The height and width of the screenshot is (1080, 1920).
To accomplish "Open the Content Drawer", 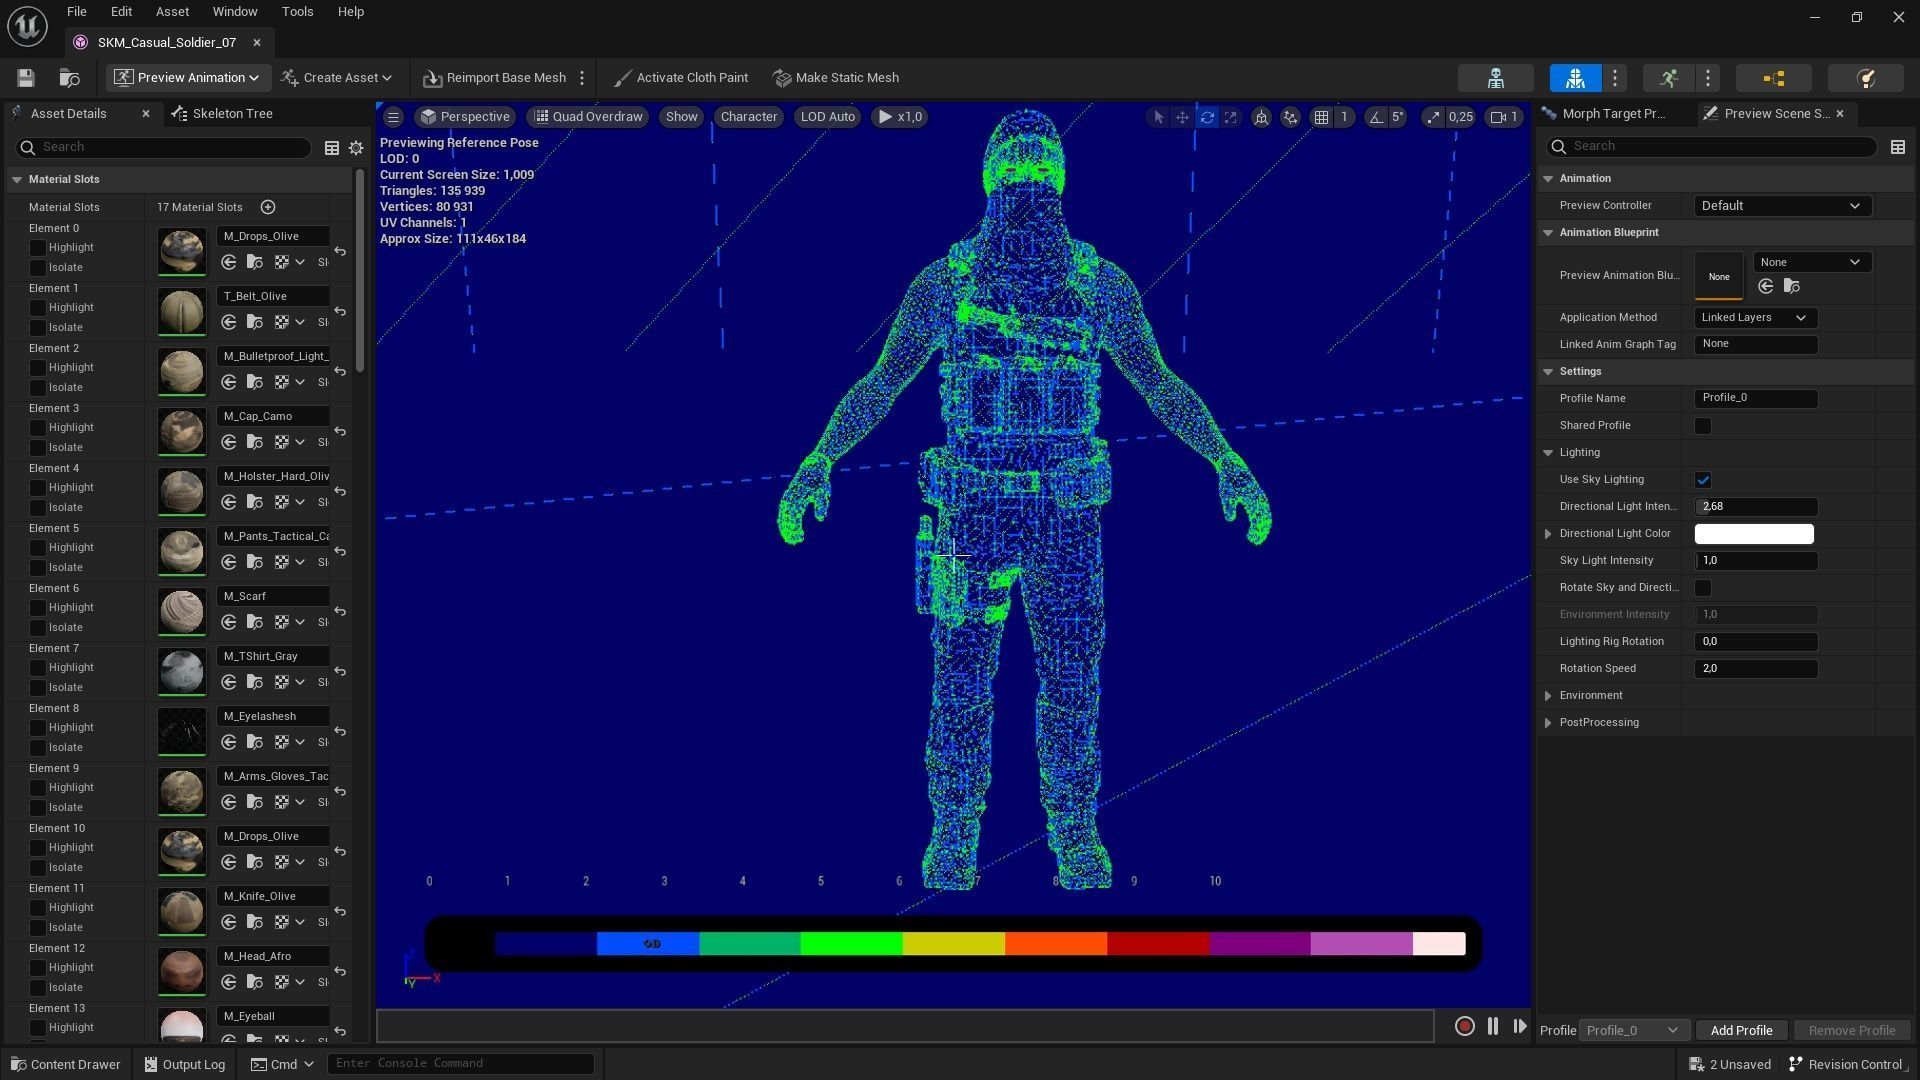I will (66, 1065).
